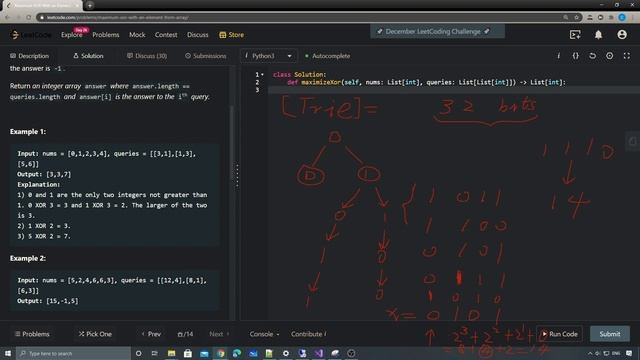
Task: Click the Example 1 heading
Action: pos(28,131)
